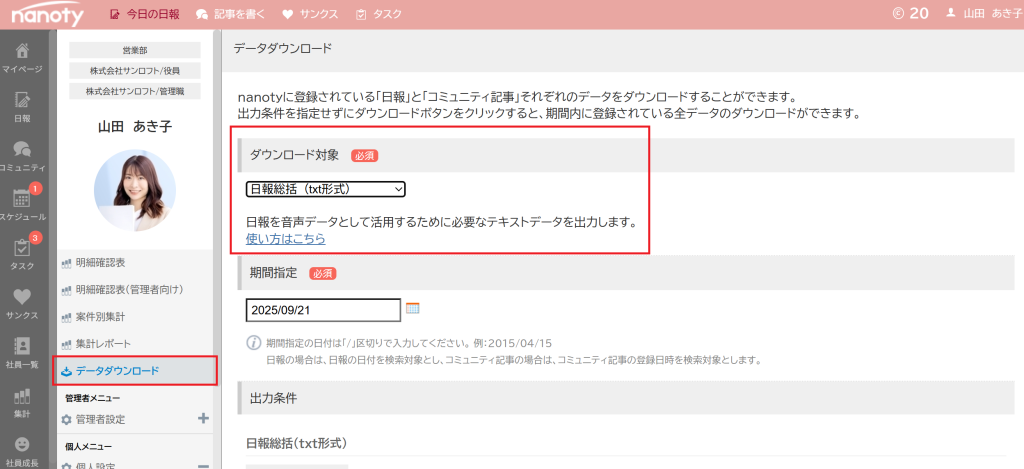
Task: Open the Aggregation (集計) chart icon
Action: click(22, 399)
